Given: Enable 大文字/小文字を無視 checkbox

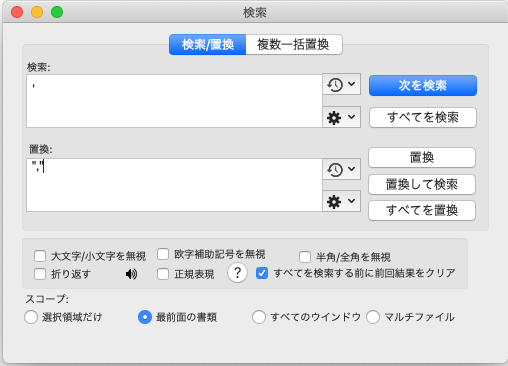Looking at the screenshot, I should point(40,256).
